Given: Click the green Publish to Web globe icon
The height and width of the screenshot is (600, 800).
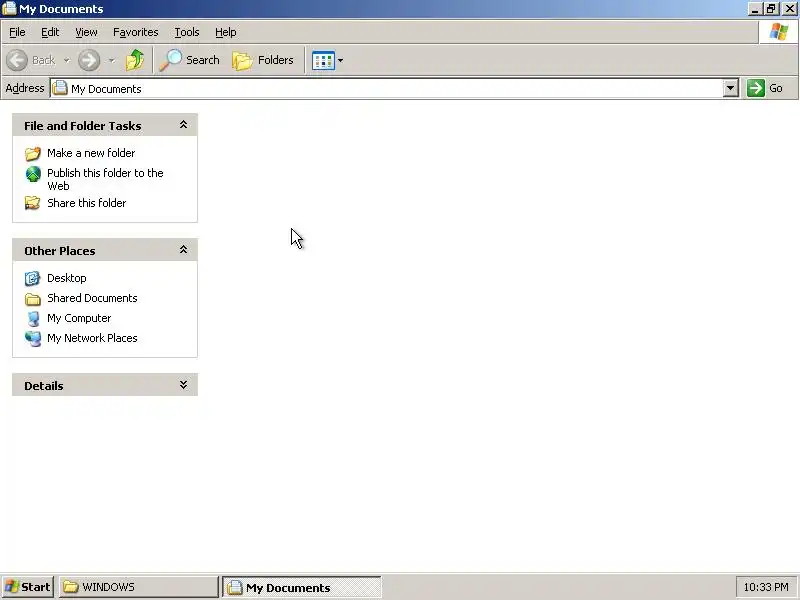Looking at the screenshot, I should 33,174.
